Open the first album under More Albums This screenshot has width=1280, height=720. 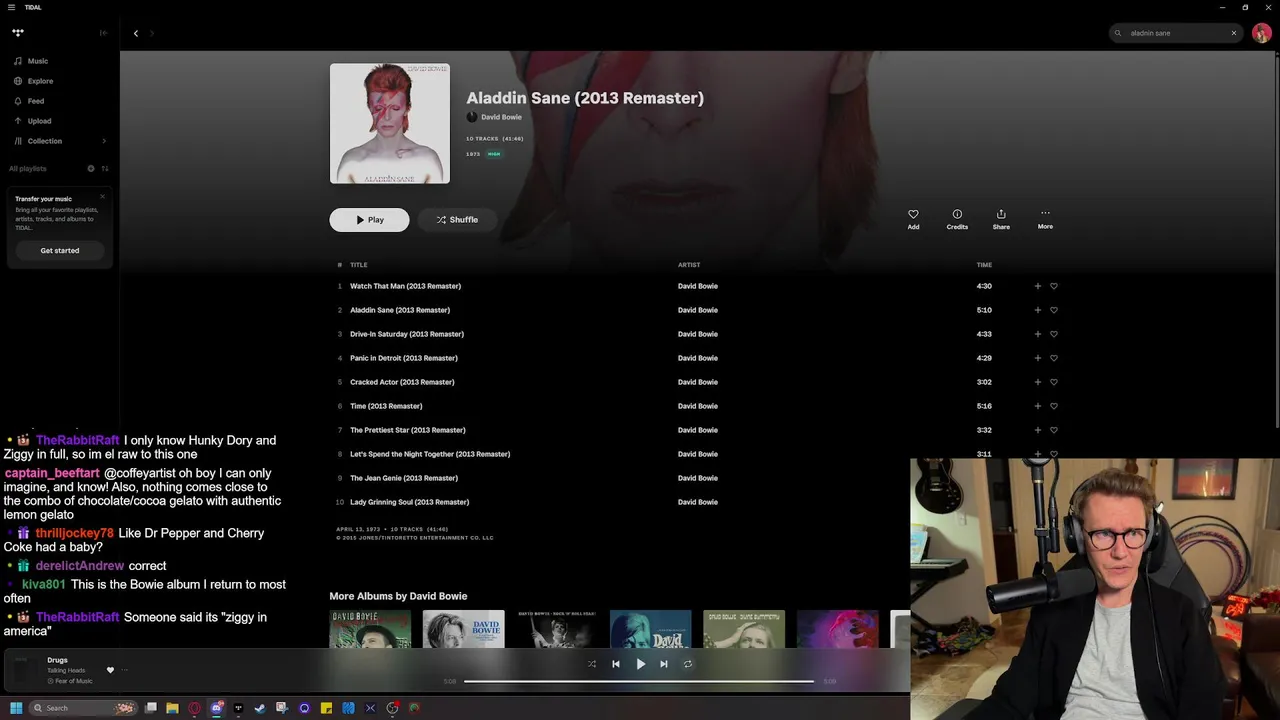(370, 629)
